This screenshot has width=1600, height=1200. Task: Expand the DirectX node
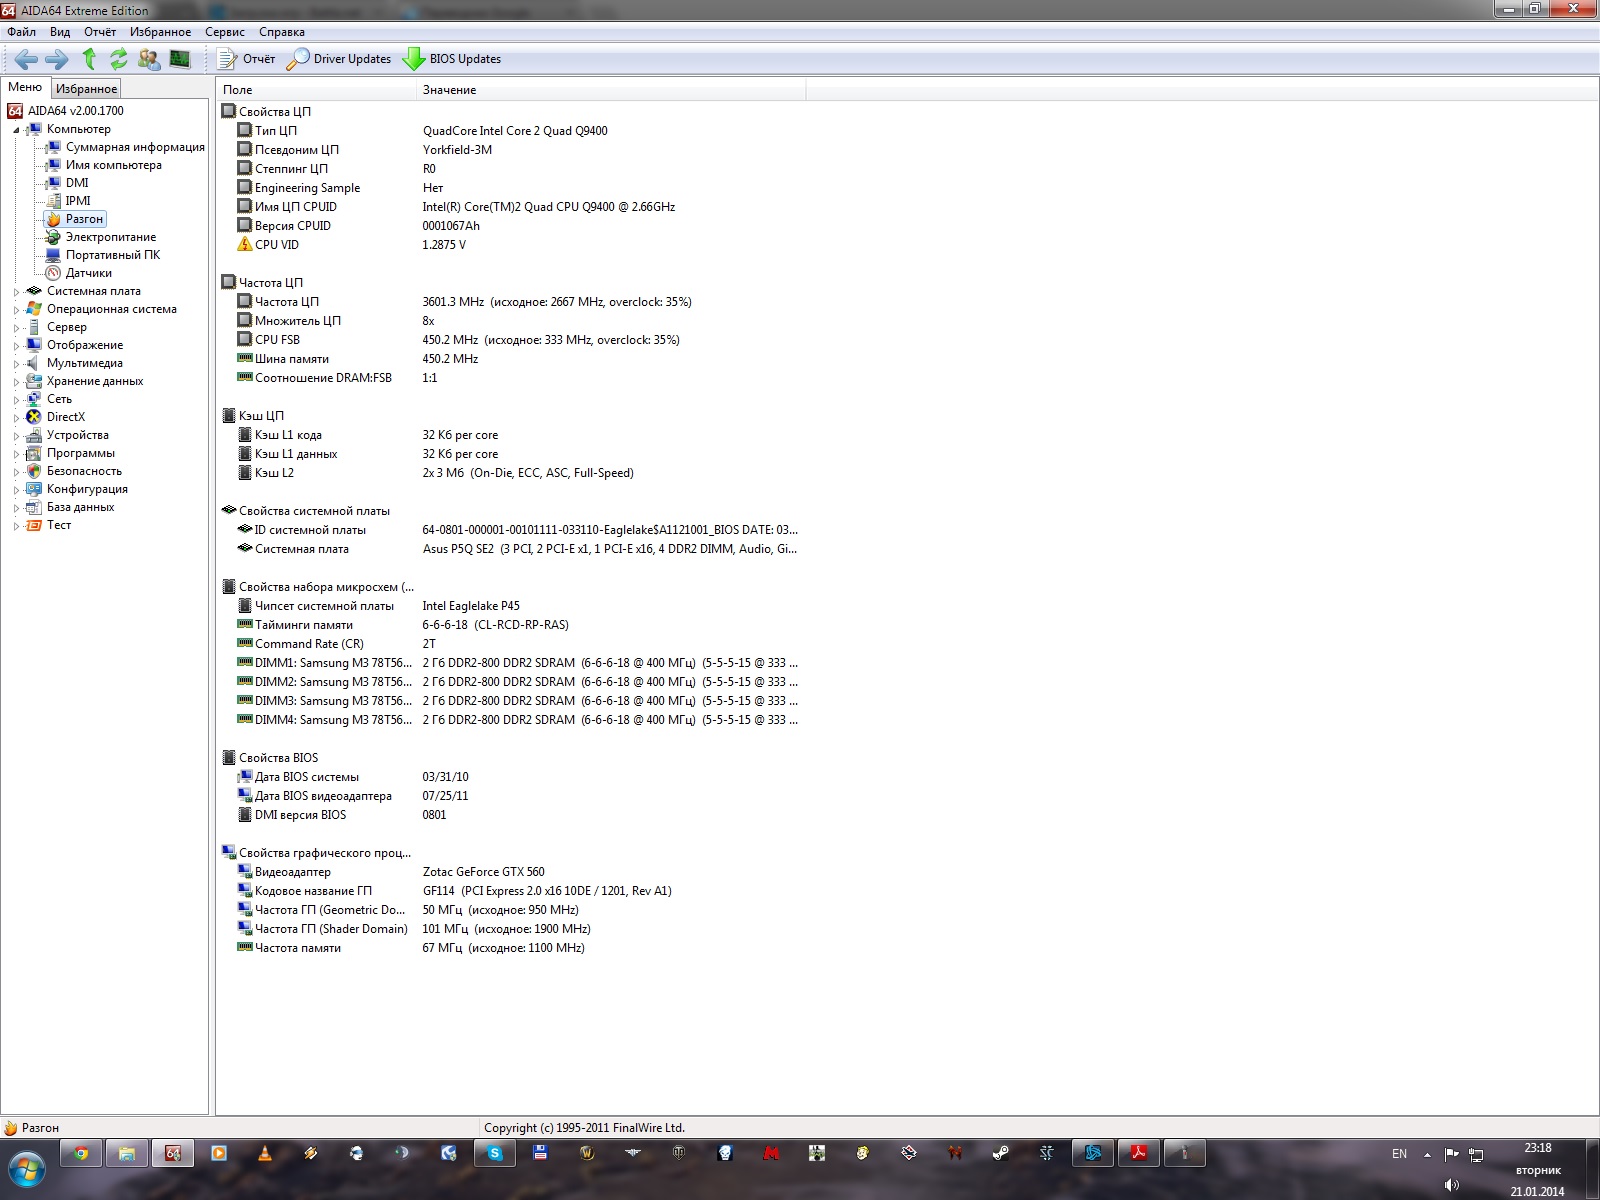[16, 418]
